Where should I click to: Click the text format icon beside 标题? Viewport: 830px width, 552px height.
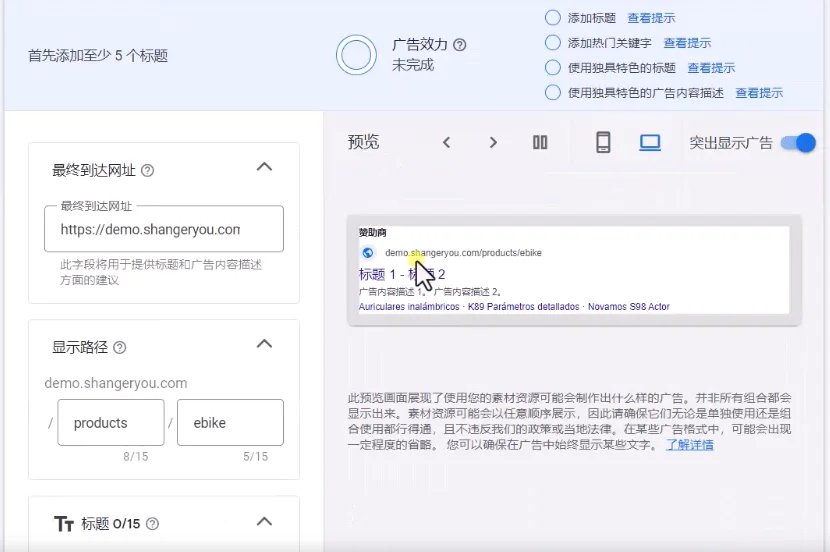point(64,524)
